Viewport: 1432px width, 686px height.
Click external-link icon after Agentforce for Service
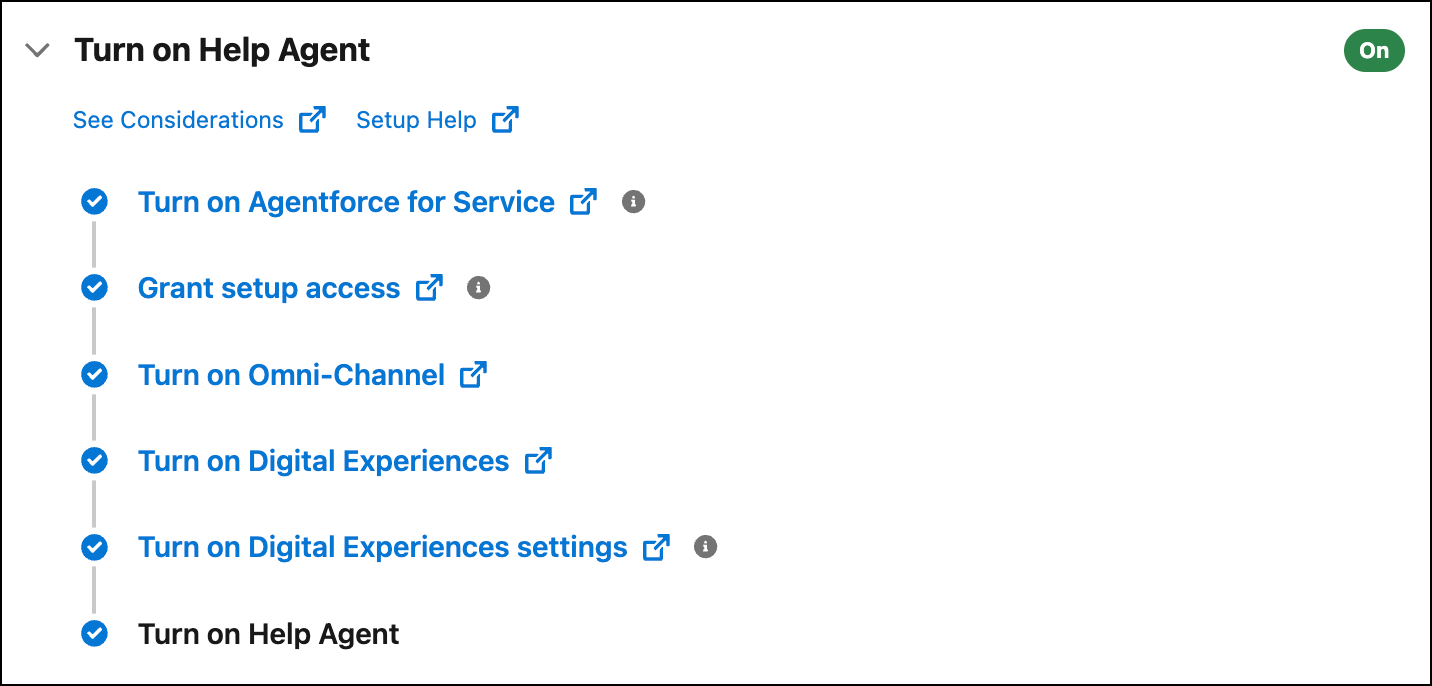tap(583, 202)
